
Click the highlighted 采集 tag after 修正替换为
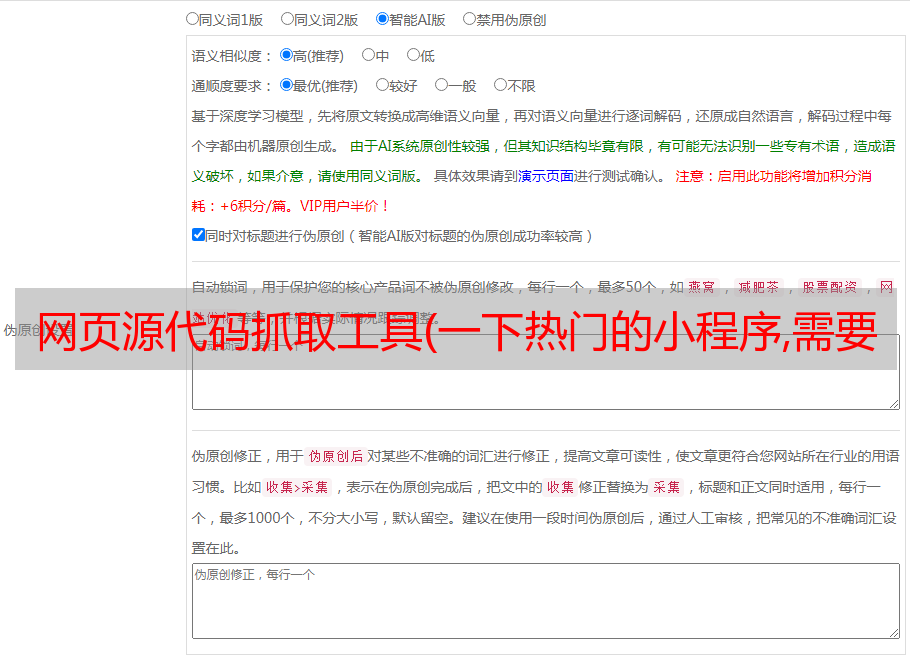666,487
